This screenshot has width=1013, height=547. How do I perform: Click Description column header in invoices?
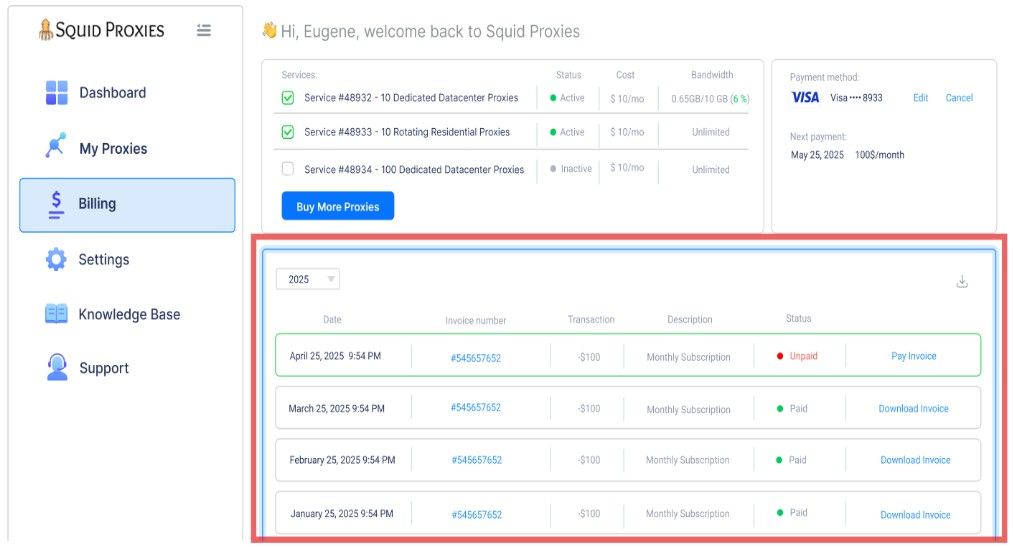click(690, 319)
